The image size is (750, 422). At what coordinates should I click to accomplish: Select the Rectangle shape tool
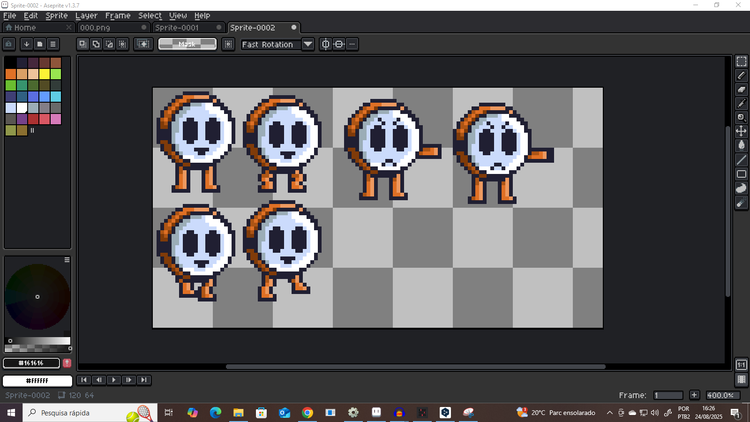click(741, 174)
